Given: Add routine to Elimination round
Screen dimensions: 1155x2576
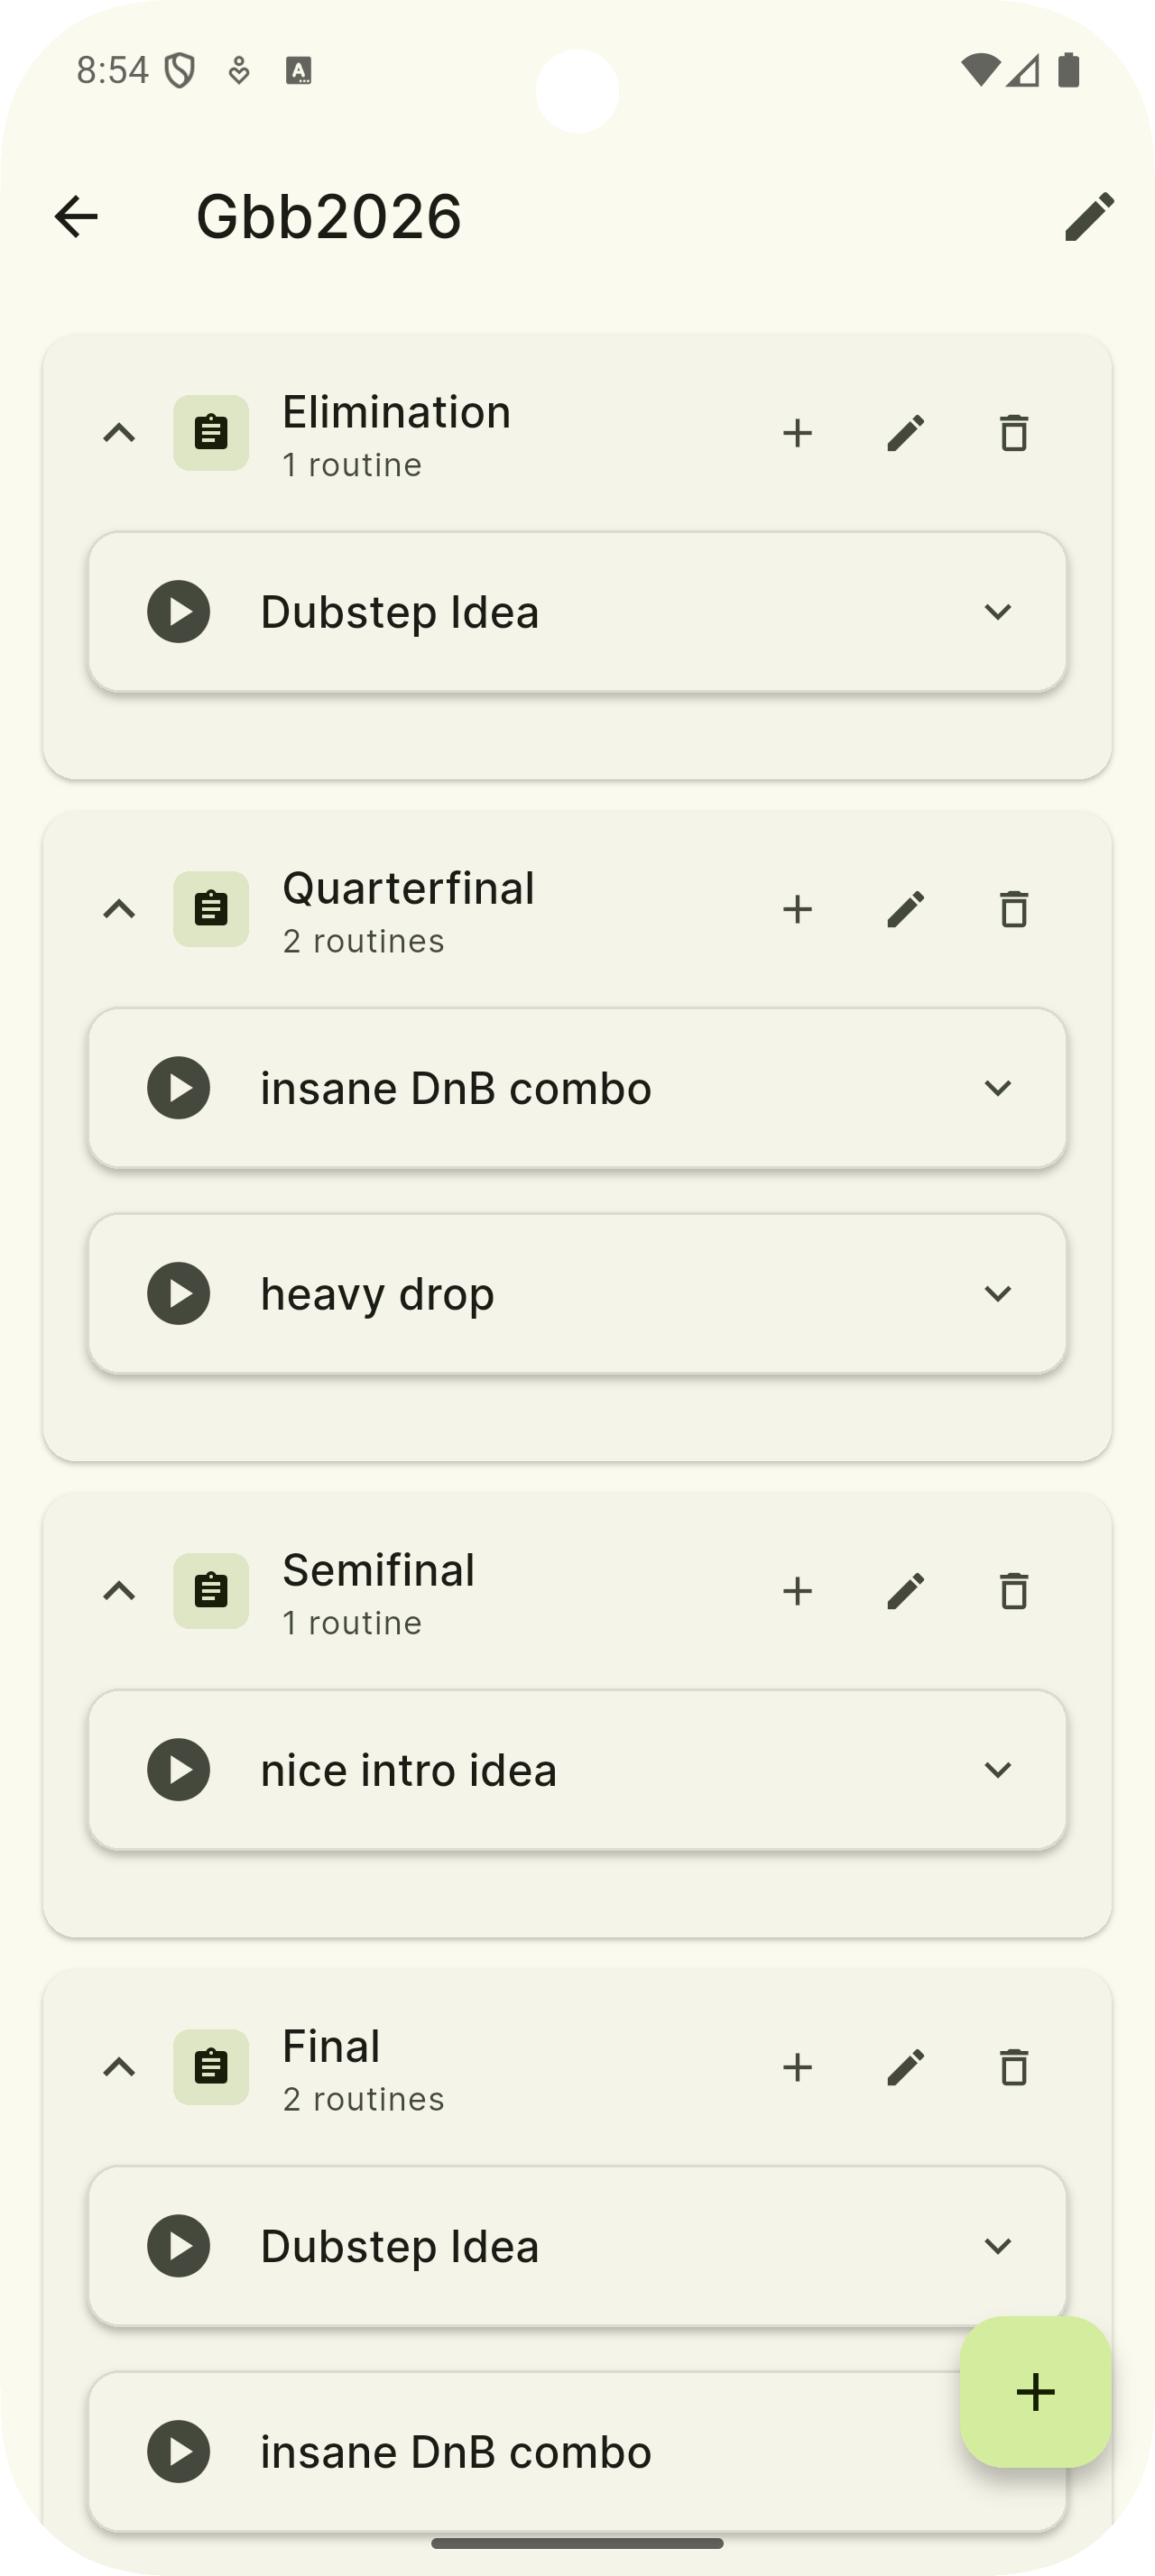Looking at the screenshot, I should [x=797, y=433].
